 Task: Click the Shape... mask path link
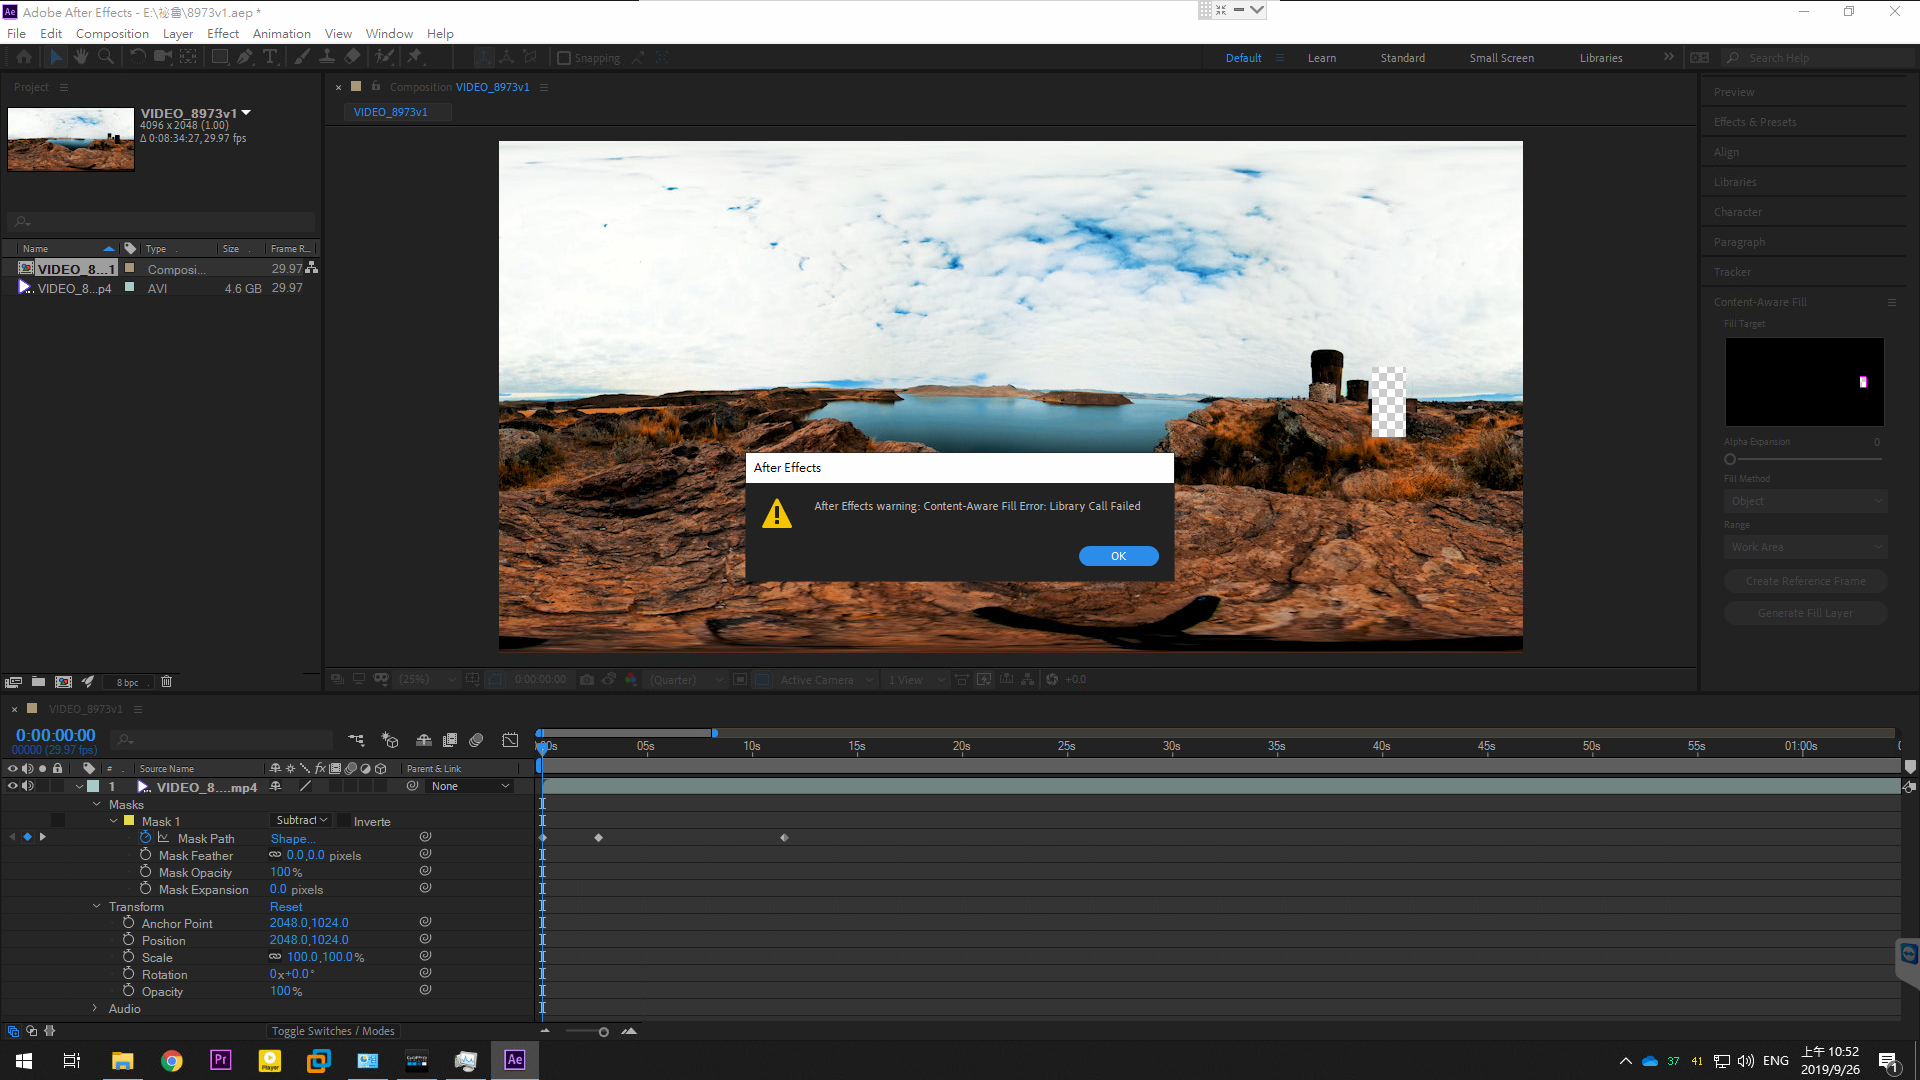click(293, 839)
